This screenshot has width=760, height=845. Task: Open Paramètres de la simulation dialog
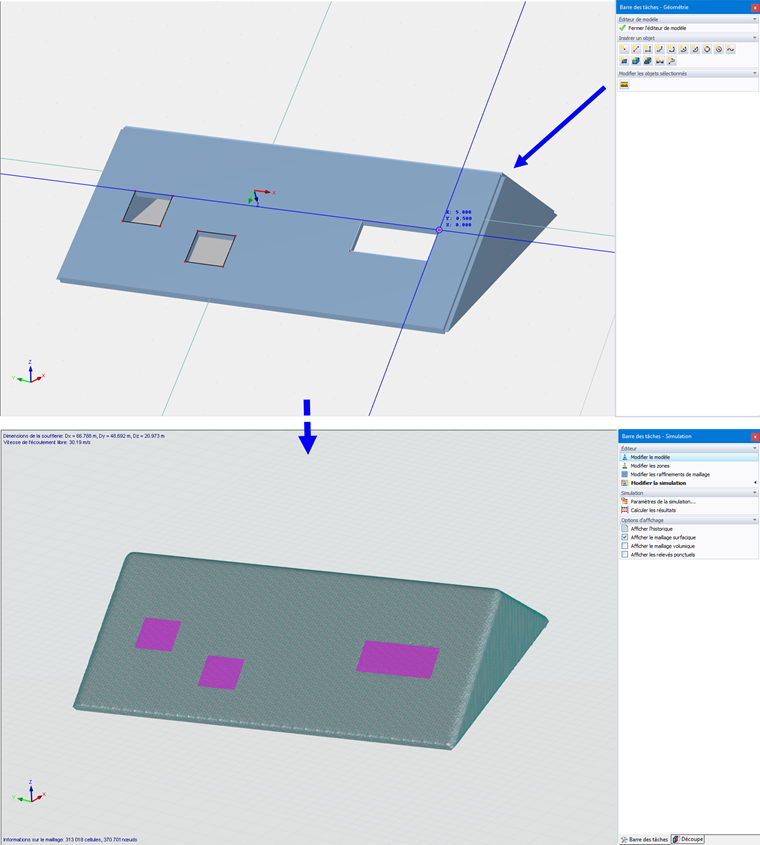pos(688,501)
